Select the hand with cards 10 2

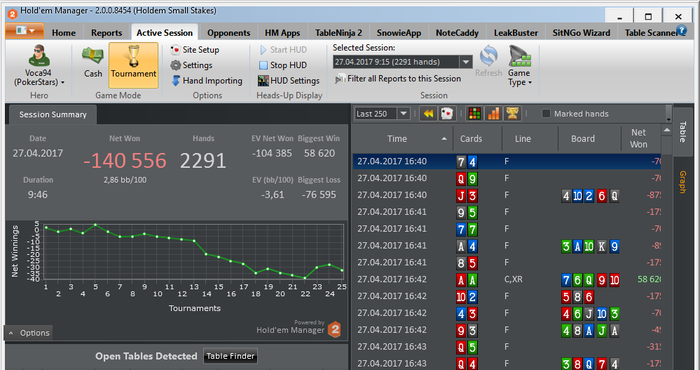tap(507, 296)
